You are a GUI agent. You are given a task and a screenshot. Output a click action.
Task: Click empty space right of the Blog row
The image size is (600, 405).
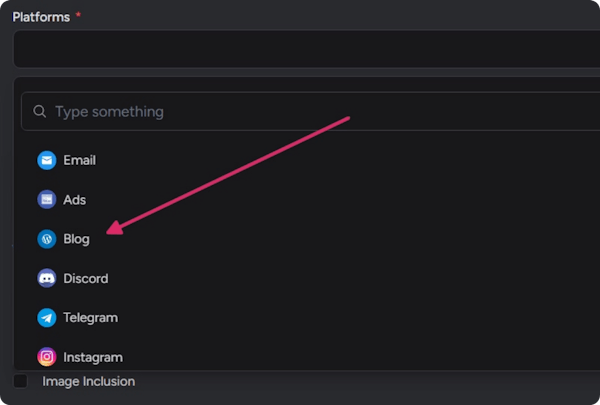pos(400,239)
